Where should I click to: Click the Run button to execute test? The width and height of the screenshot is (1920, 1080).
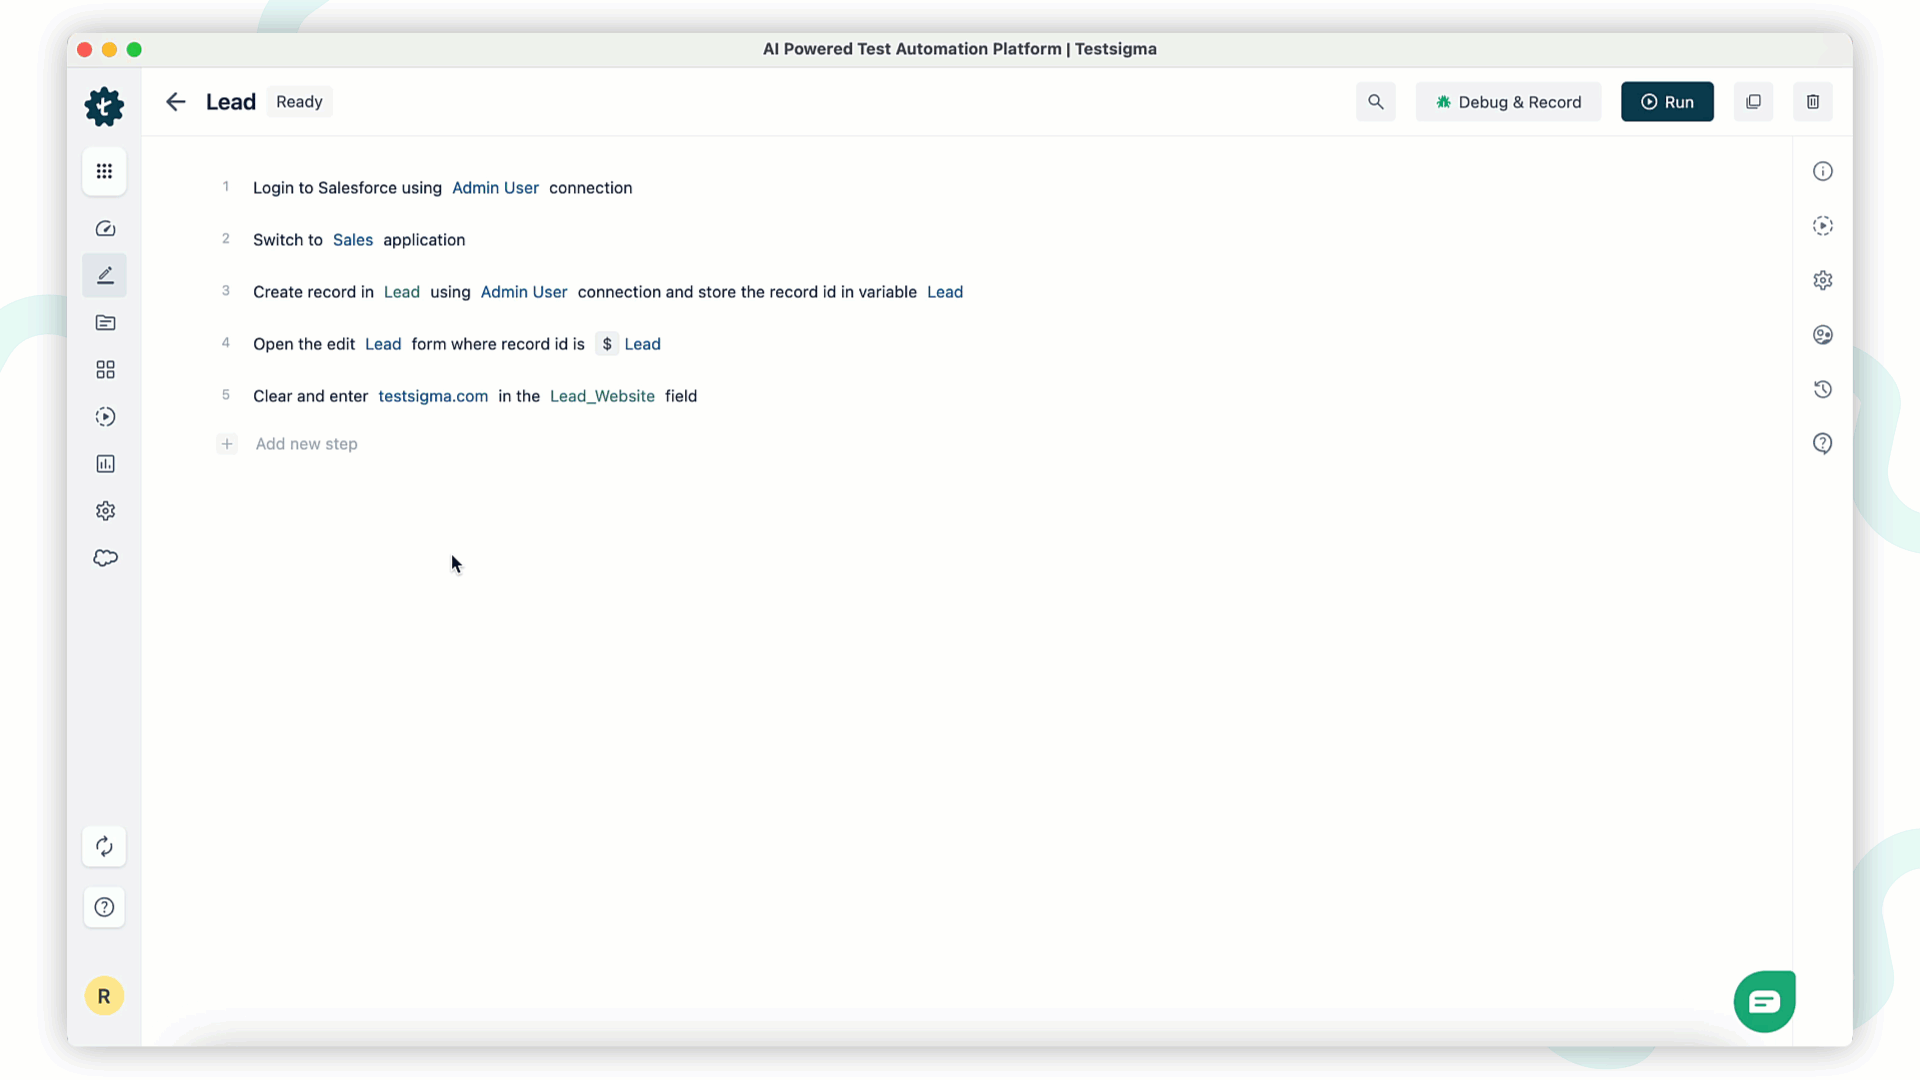tap(1665, 100)
